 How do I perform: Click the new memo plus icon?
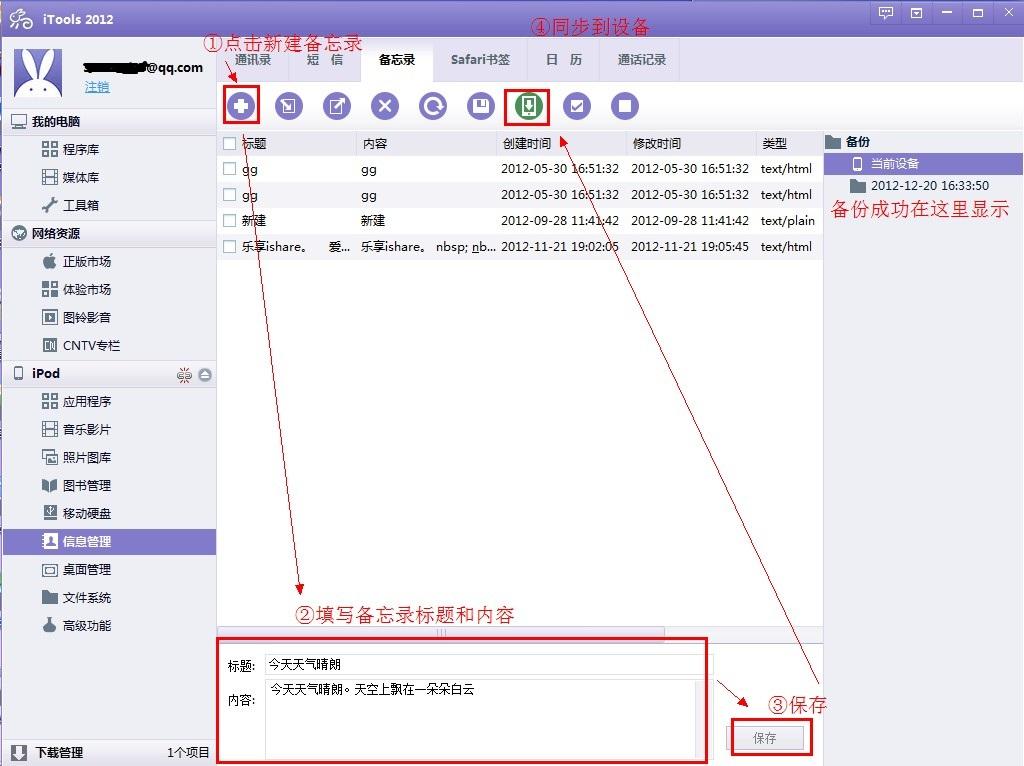(241, 105)
